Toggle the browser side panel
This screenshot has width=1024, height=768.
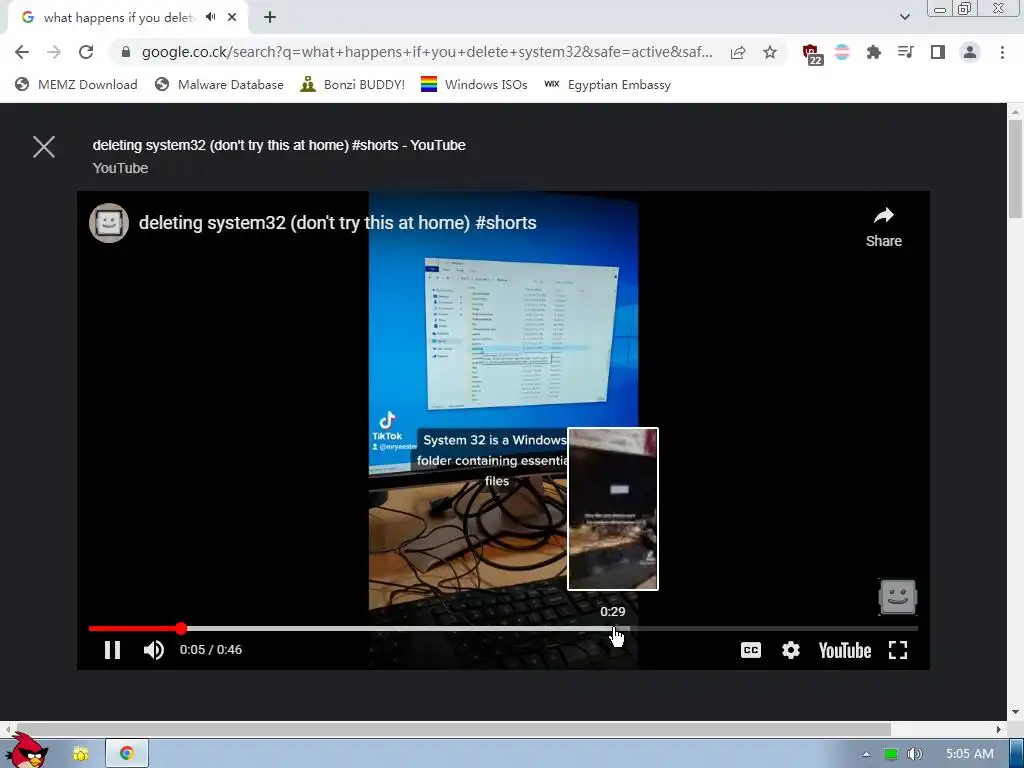(938, 52)
